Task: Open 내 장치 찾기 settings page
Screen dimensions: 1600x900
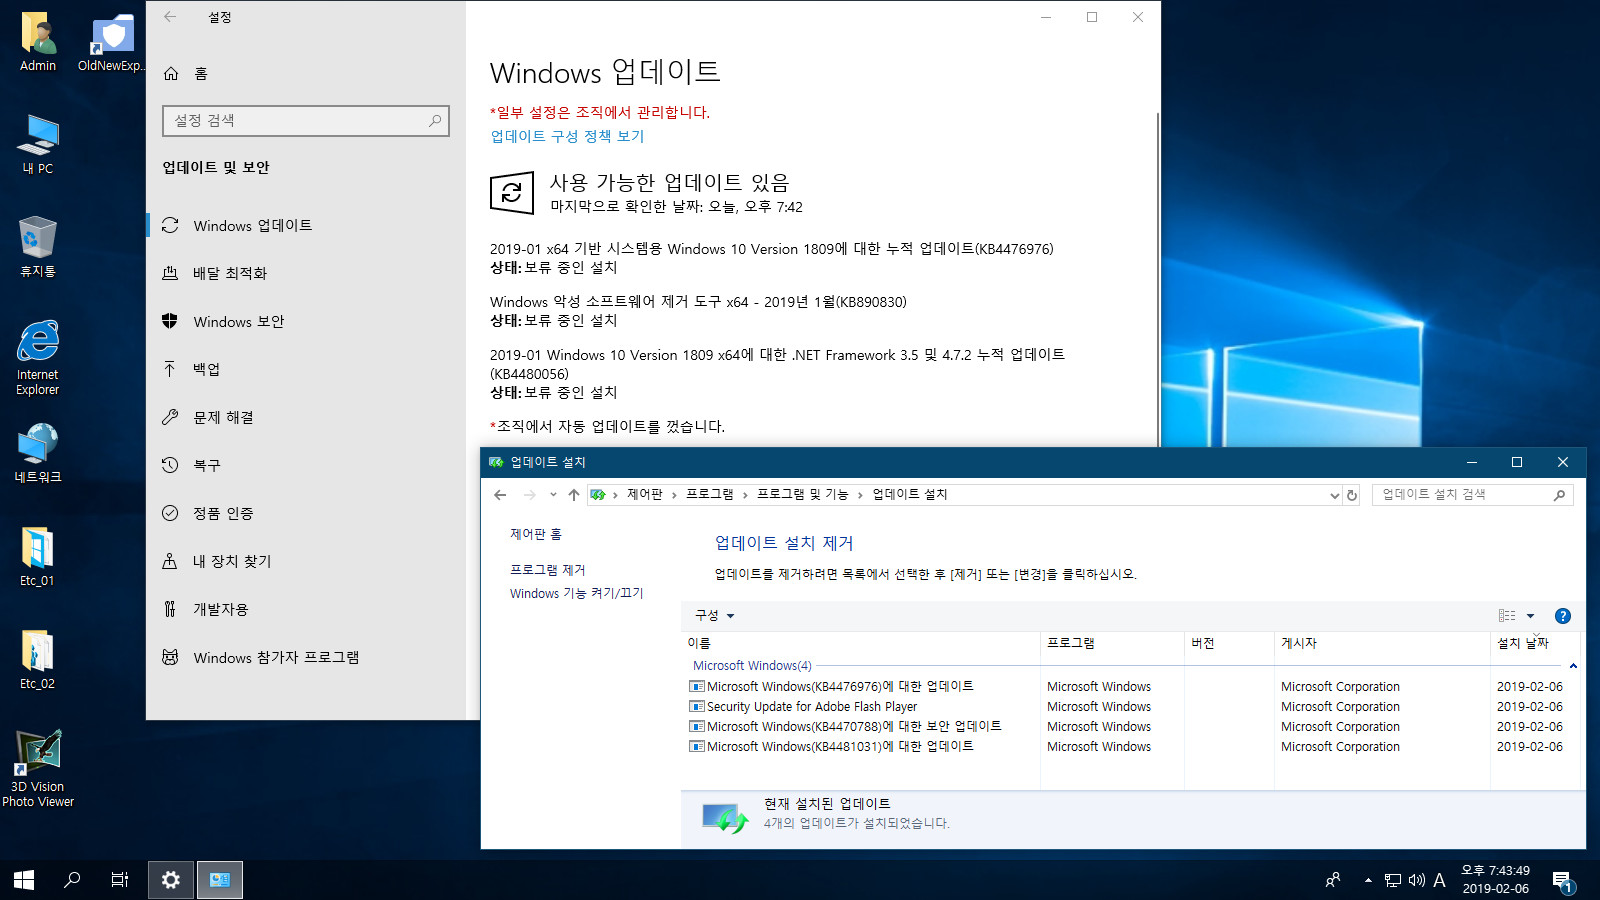Action: click(305, 561)
